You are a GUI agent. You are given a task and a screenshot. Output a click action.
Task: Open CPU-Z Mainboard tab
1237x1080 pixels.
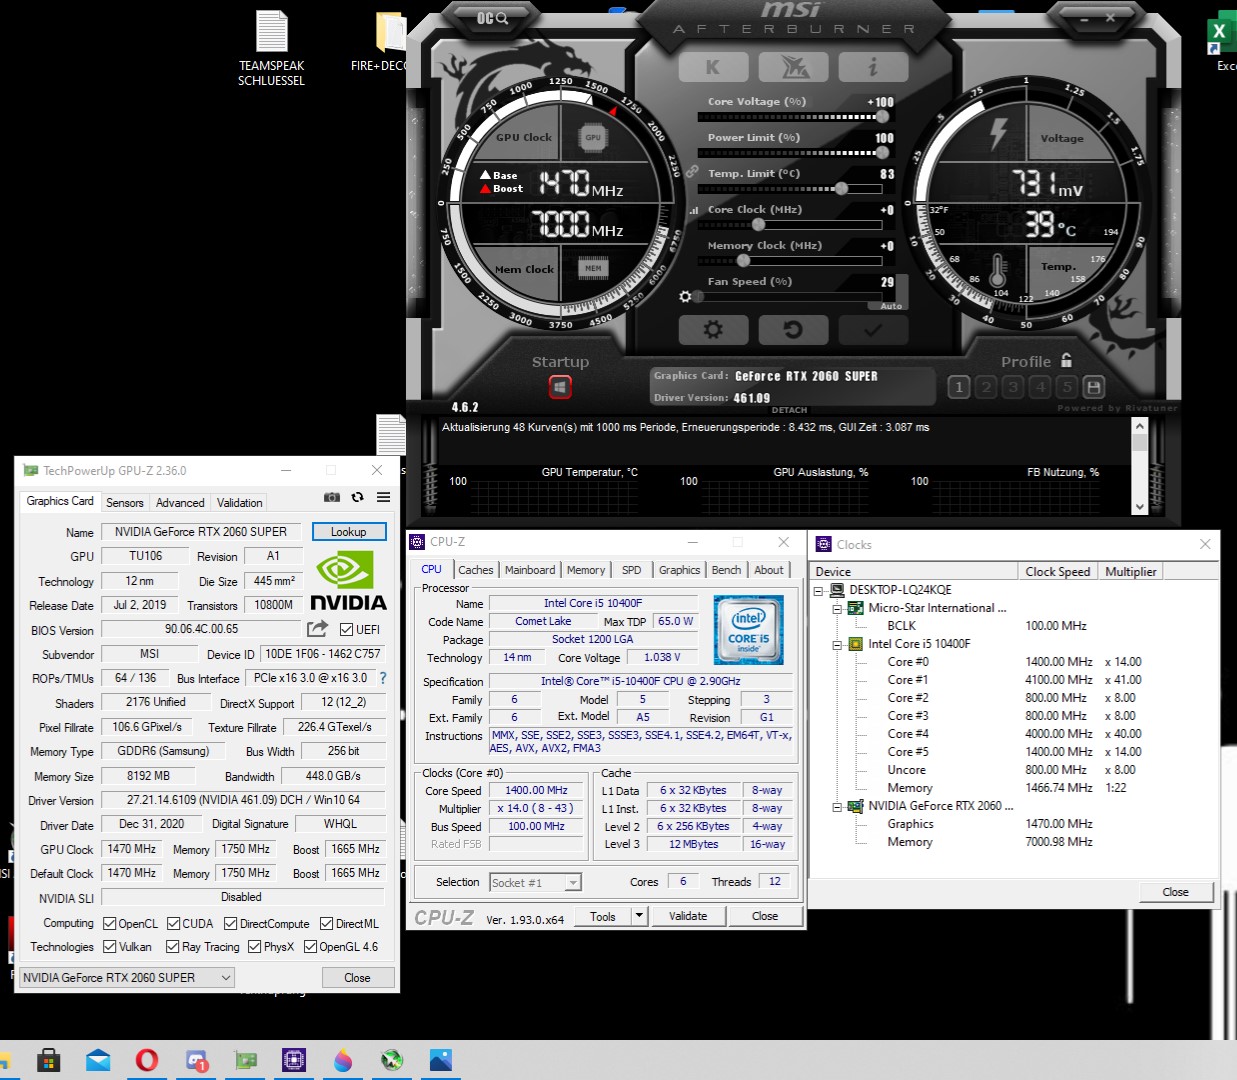point(530,570)
